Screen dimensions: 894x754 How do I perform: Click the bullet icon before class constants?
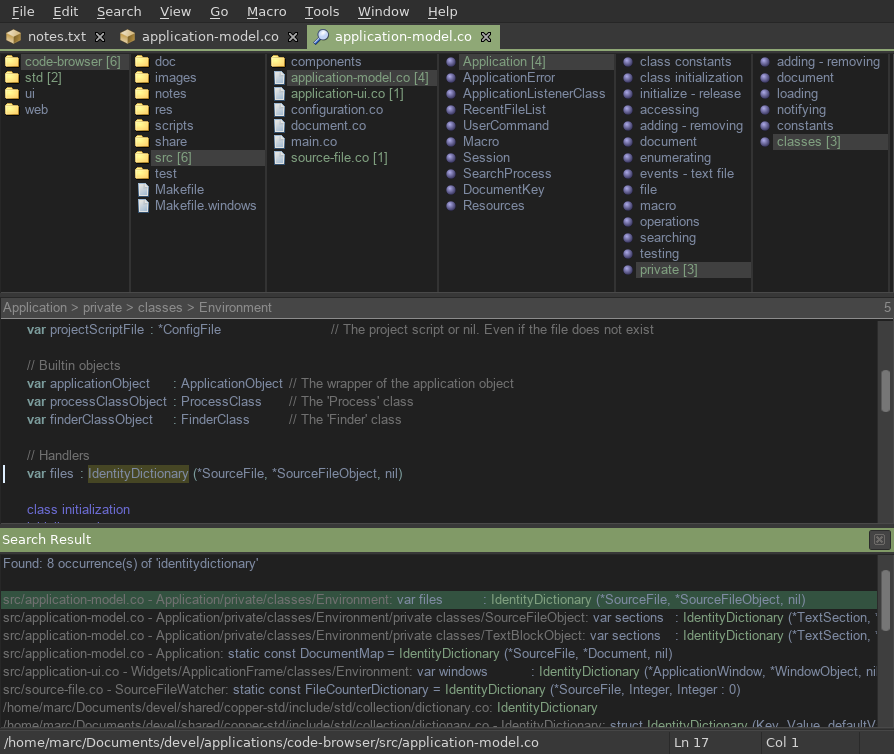(629, 60)
